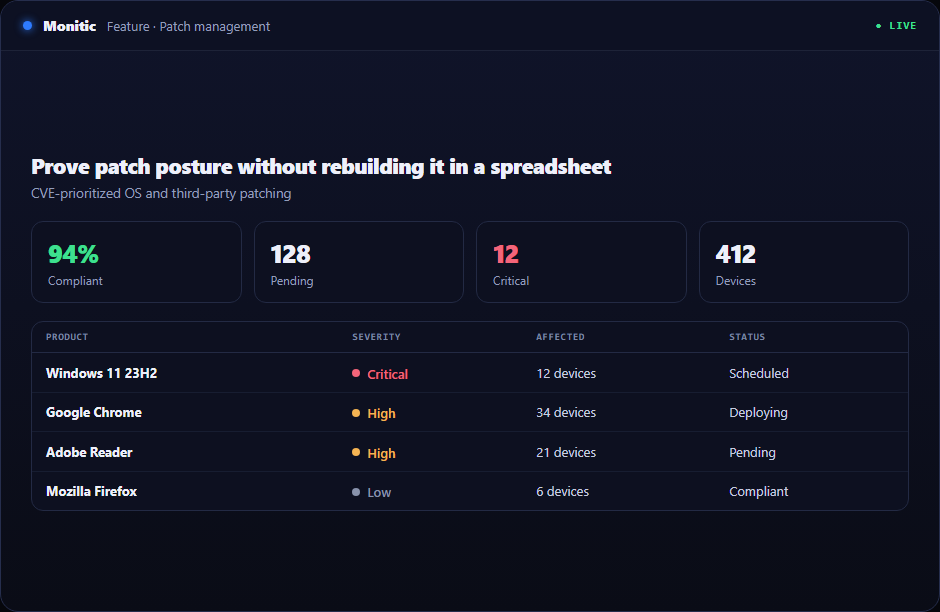Click the patch posture headline
Viewport: 940px width, 612px height.
point(321,167)
